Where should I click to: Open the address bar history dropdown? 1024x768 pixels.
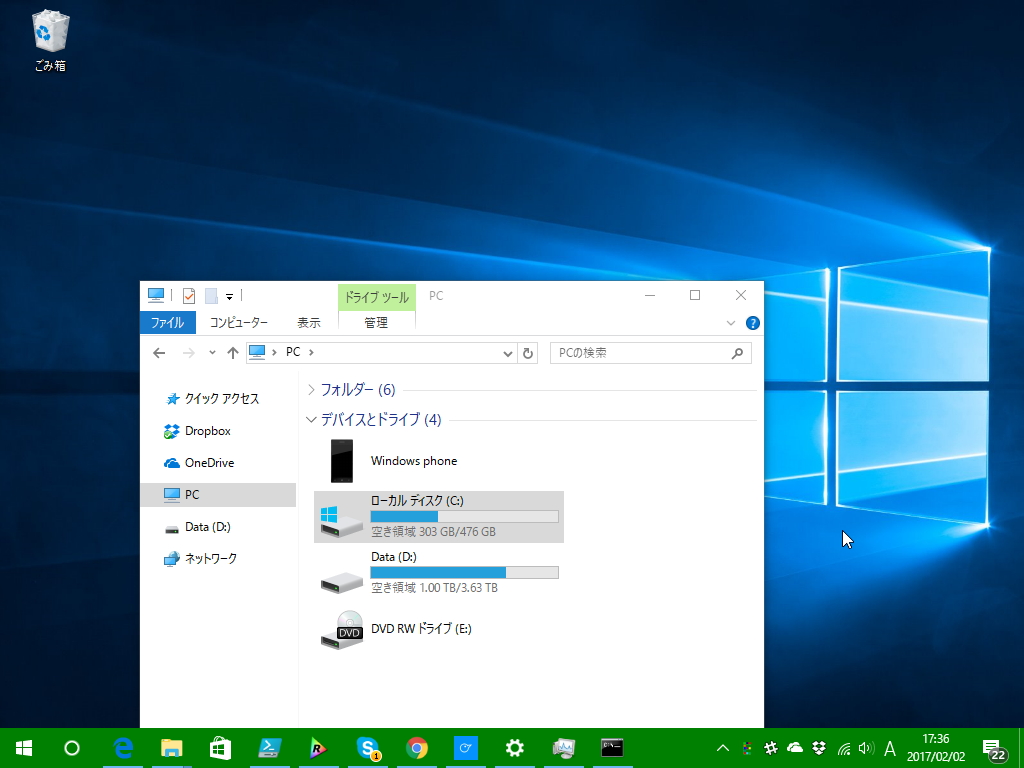pyautogui.click(x=507, y=353)
